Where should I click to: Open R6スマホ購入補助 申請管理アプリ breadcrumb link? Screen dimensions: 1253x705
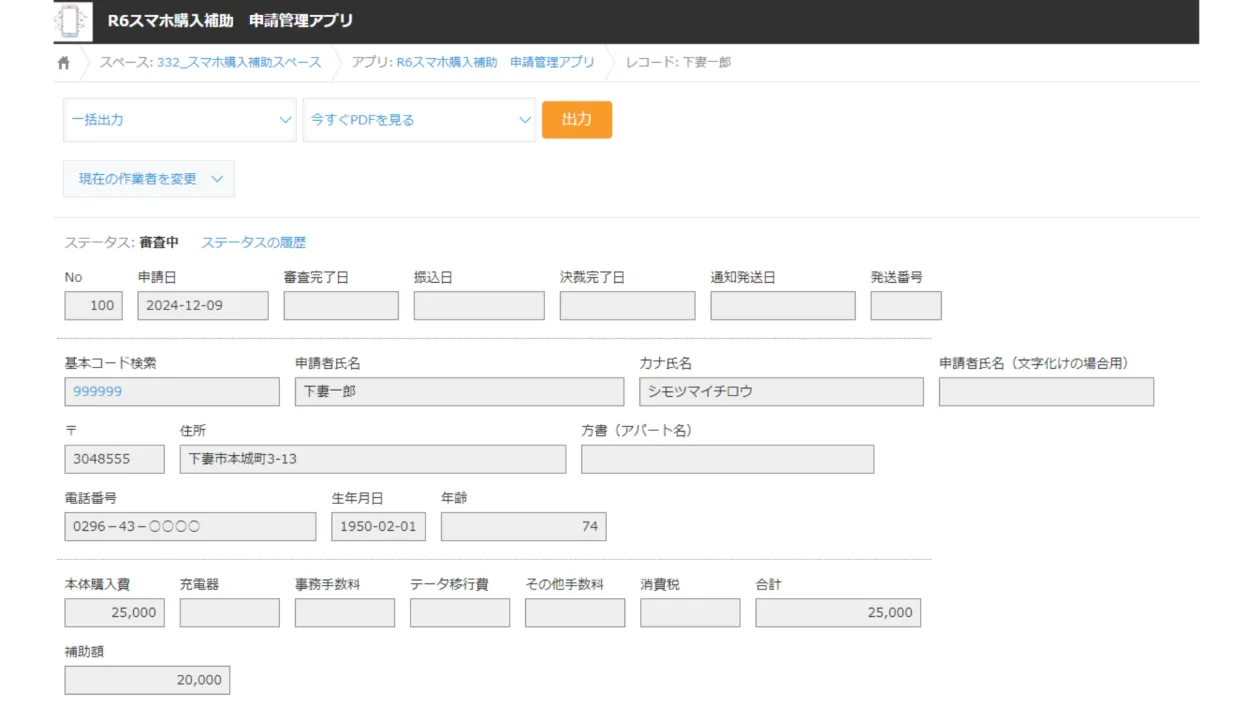coord(495,62)
